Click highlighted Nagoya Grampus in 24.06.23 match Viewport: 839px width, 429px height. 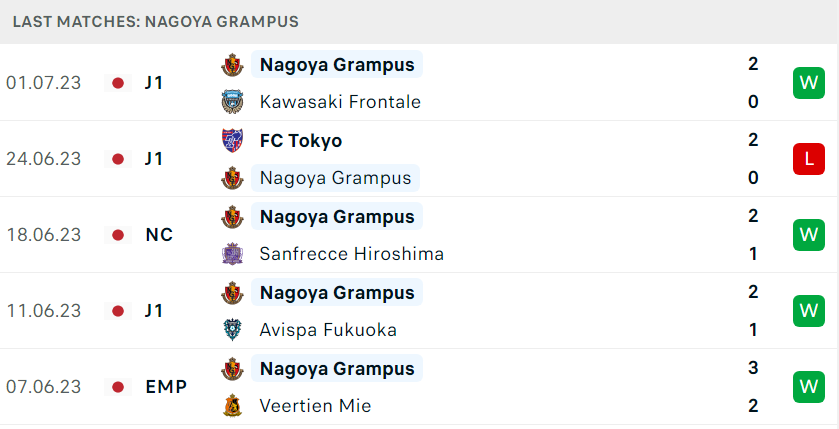335,178
